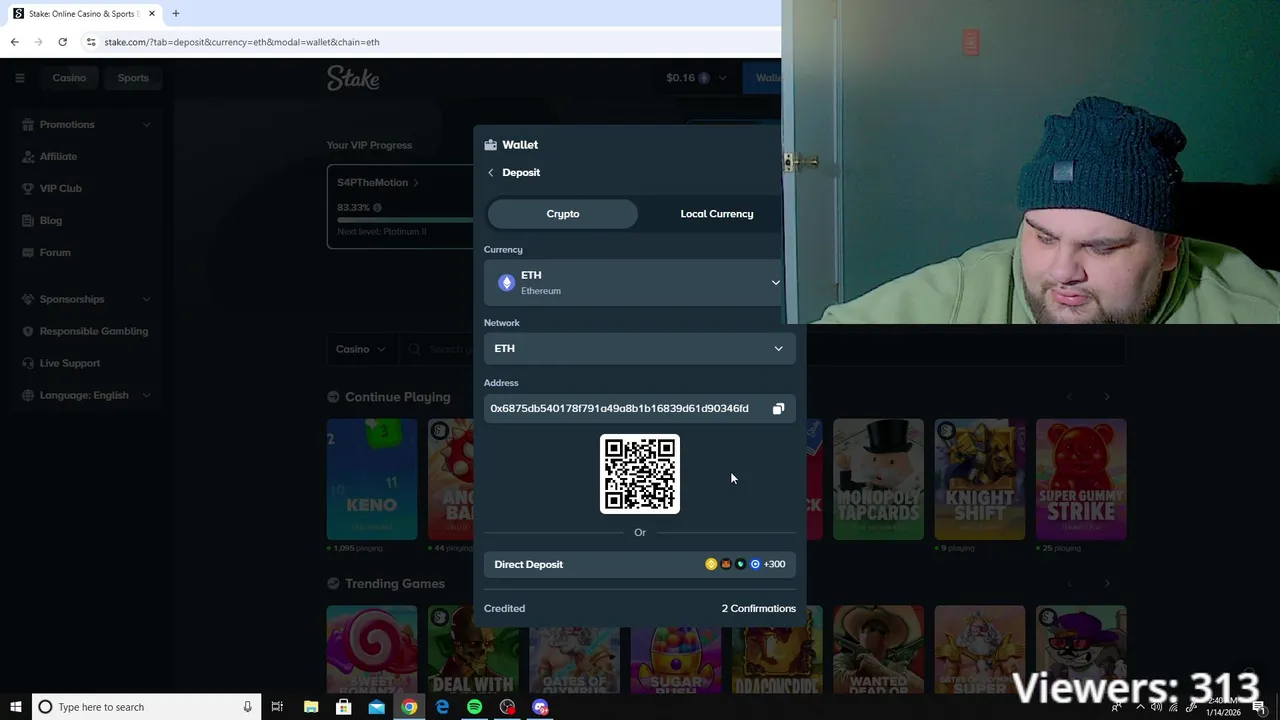The height and width of the screenshot is (720, 1280).
Task: Previous arrow in Continue Playing carousel
Action: (x=1069, y=397)
